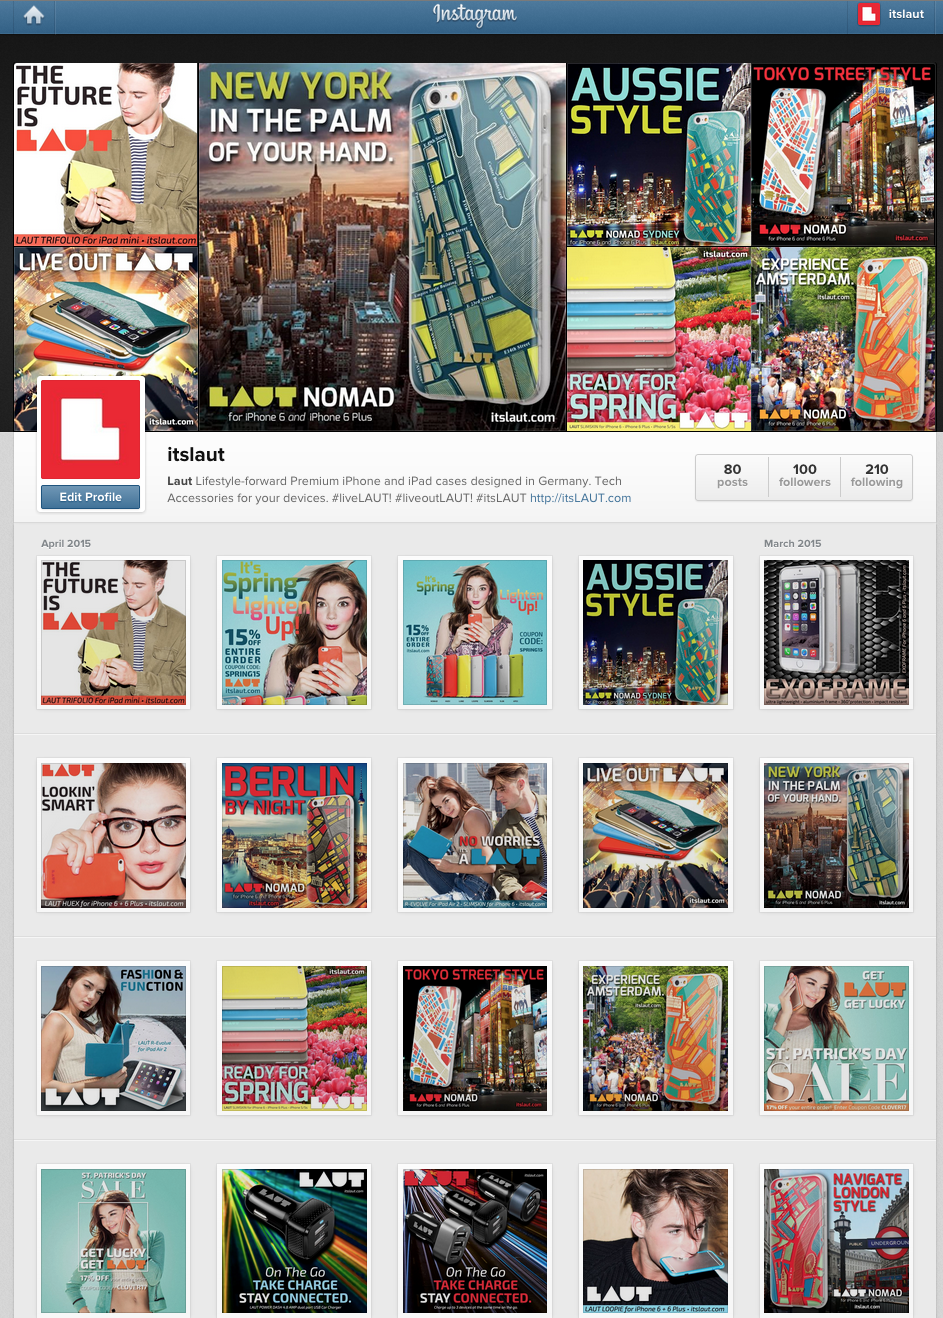943x1318 pixels.
Task: Open the No Worries post thumbnail
Action: point(475,835)
